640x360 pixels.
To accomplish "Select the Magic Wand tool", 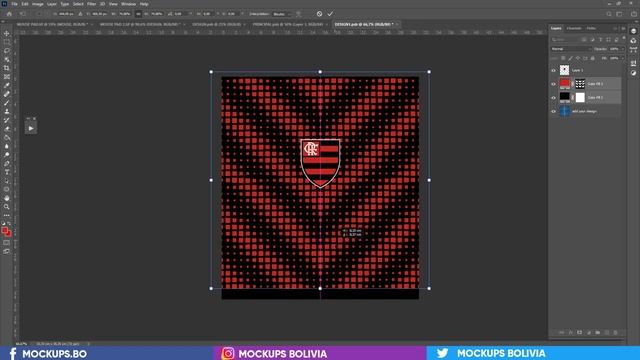I will coord(7,59).
